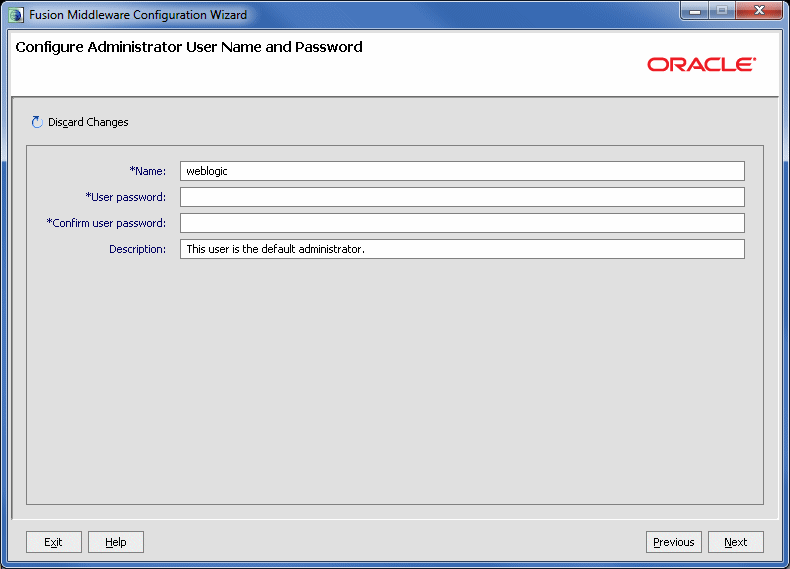Click the 'Description:' label
790x569 pixels.
(138, 249)
